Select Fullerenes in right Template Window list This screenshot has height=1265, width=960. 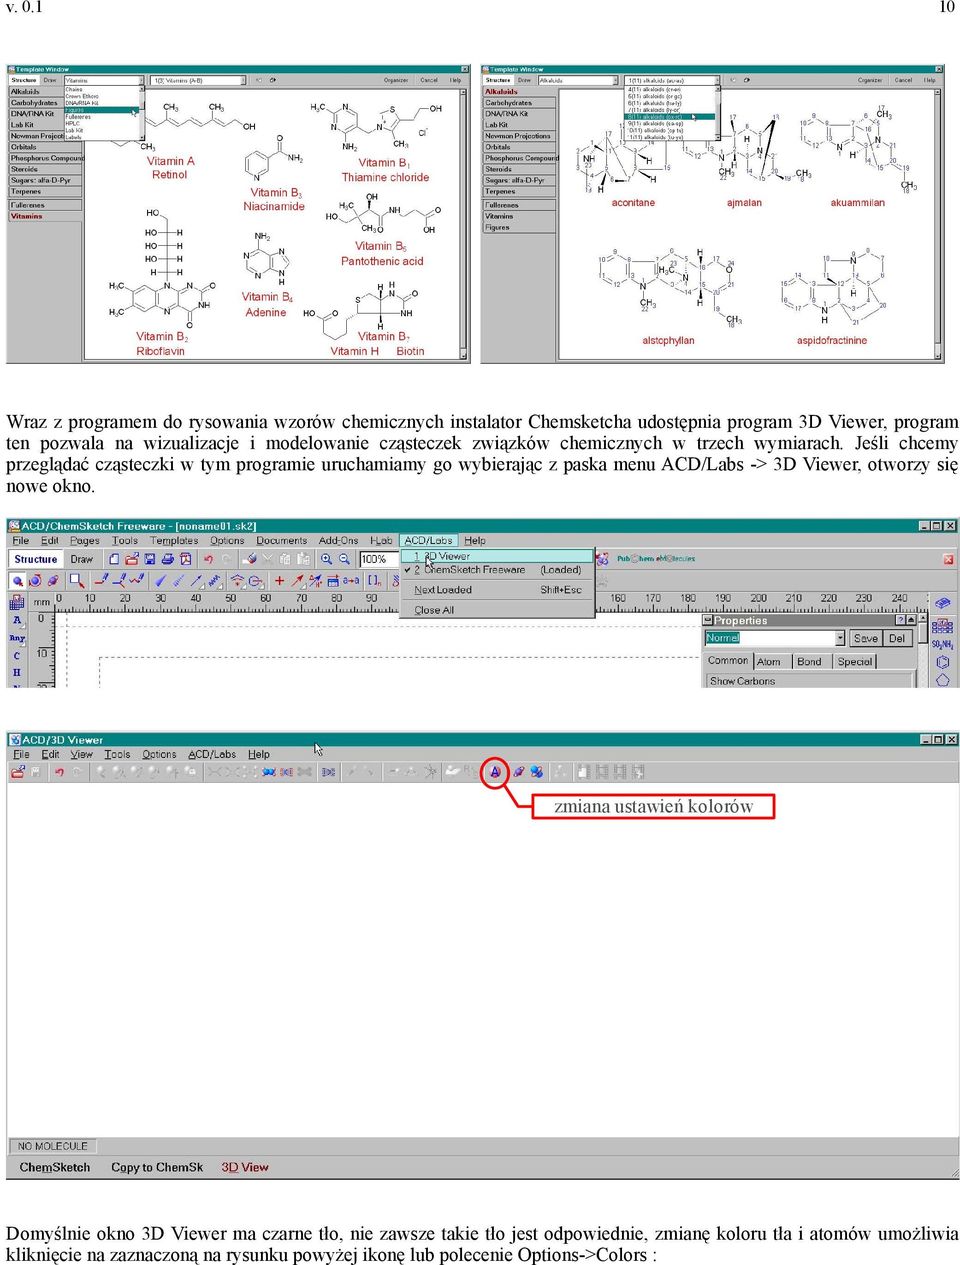click(x=519, y=205)
